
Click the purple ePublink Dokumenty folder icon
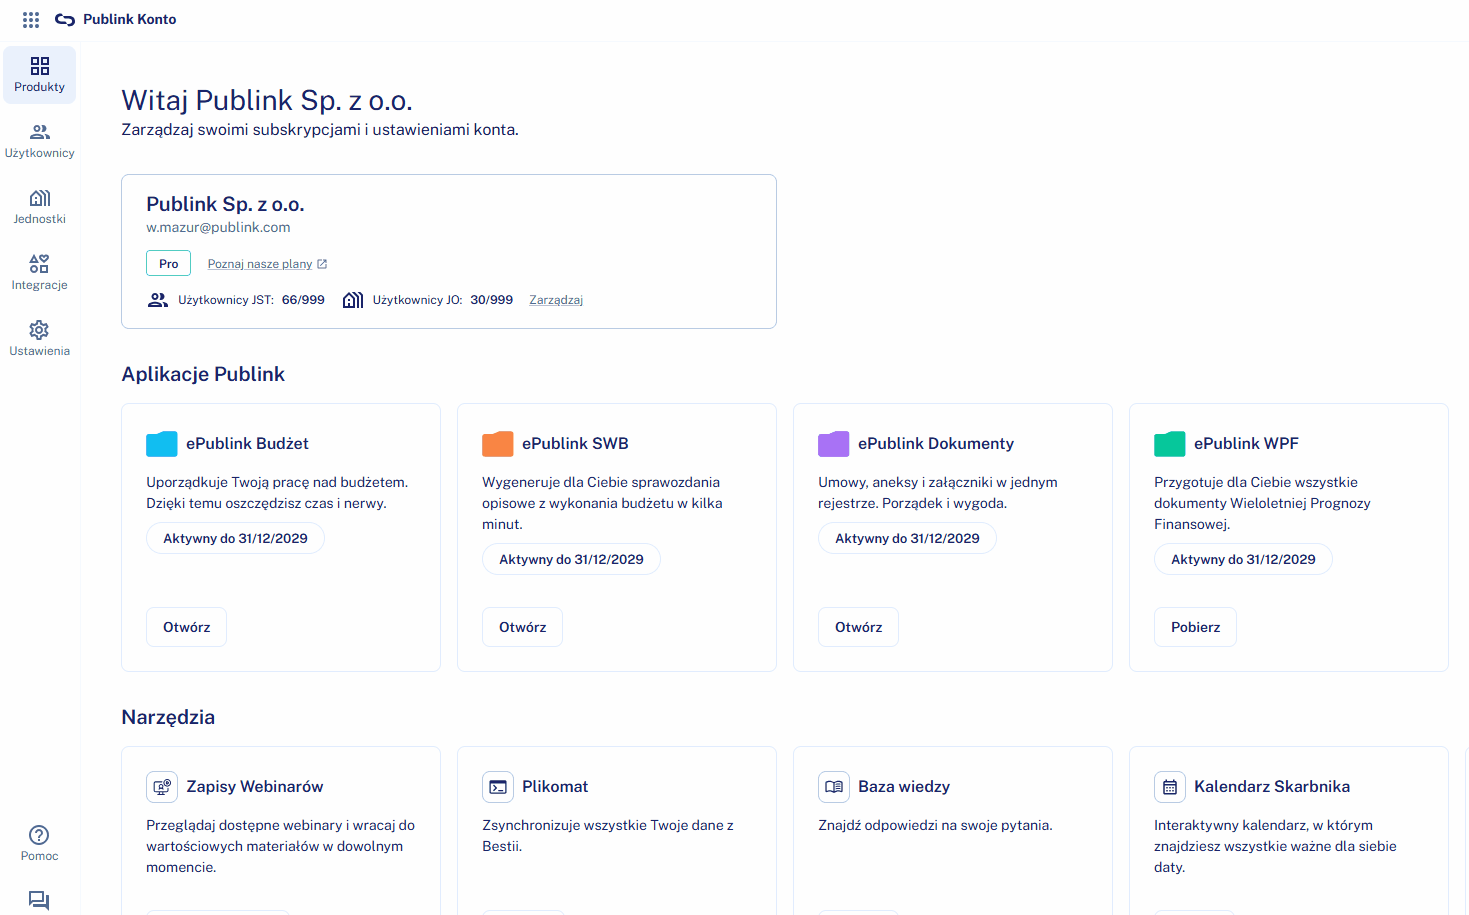pos(834,444)
